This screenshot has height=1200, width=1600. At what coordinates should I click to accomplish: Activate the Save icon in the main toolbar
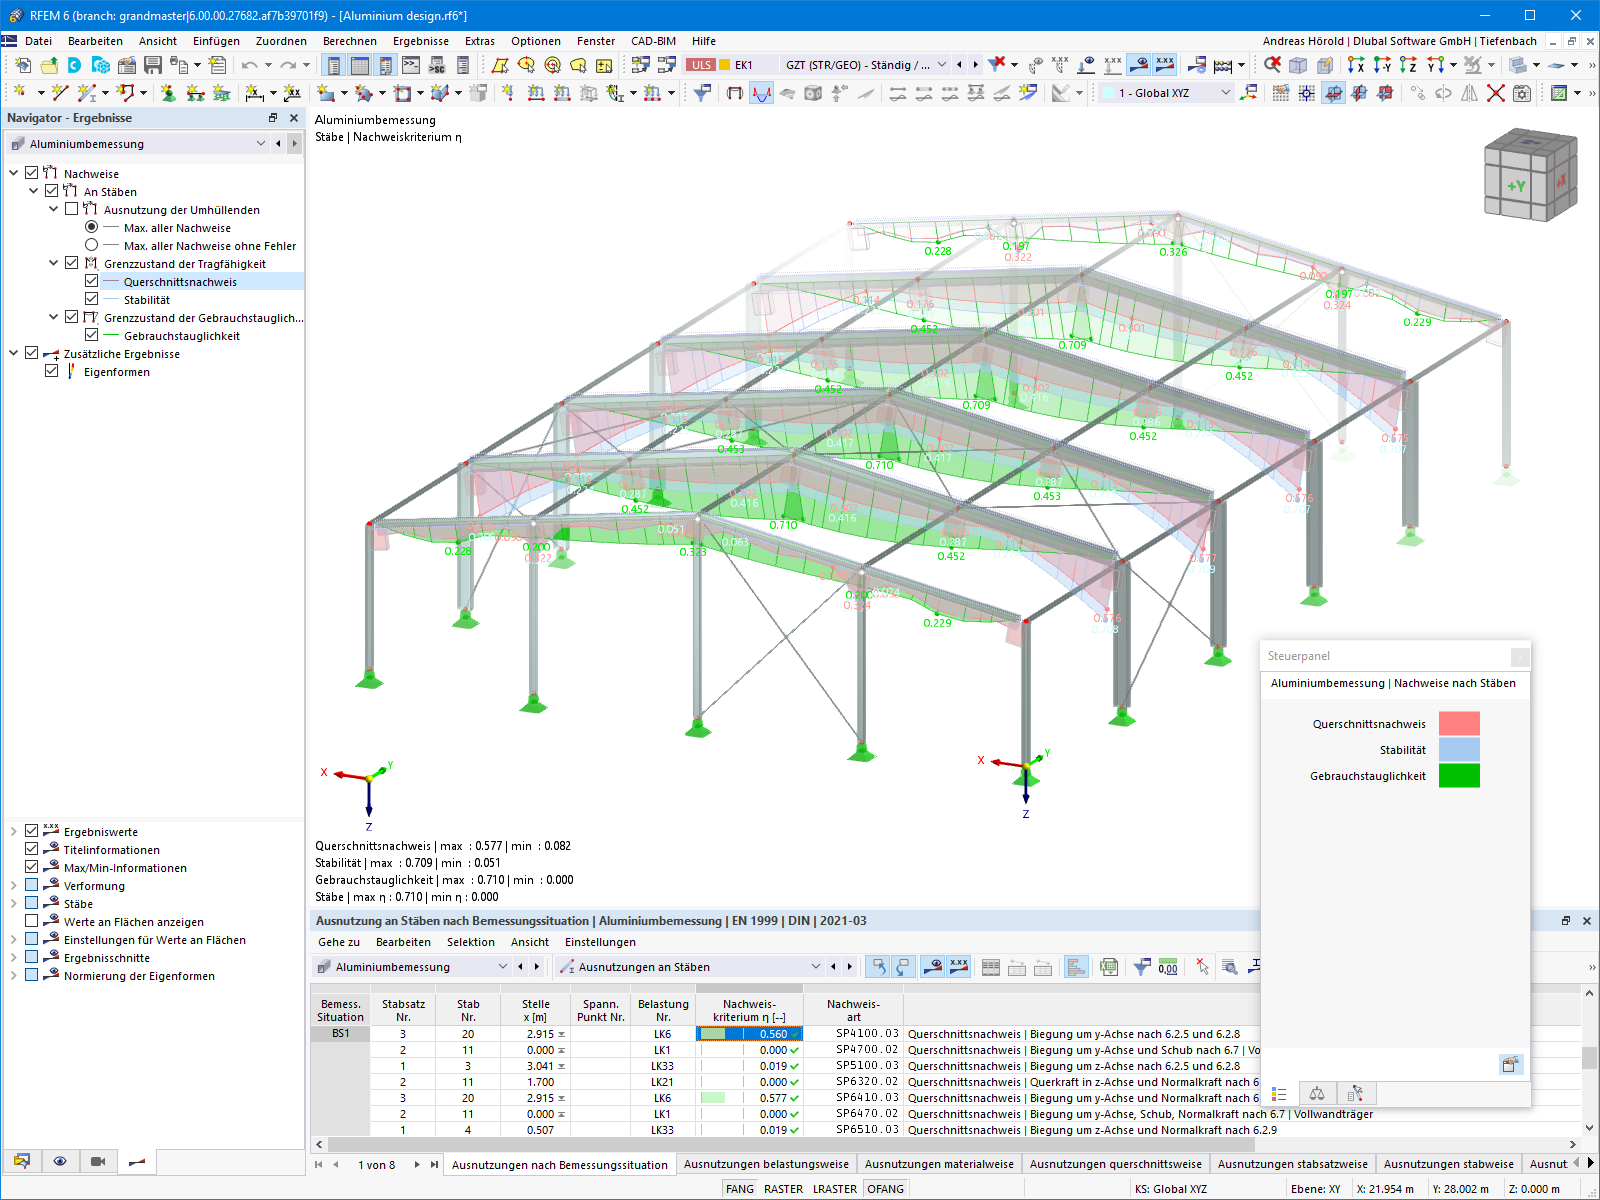153,65
